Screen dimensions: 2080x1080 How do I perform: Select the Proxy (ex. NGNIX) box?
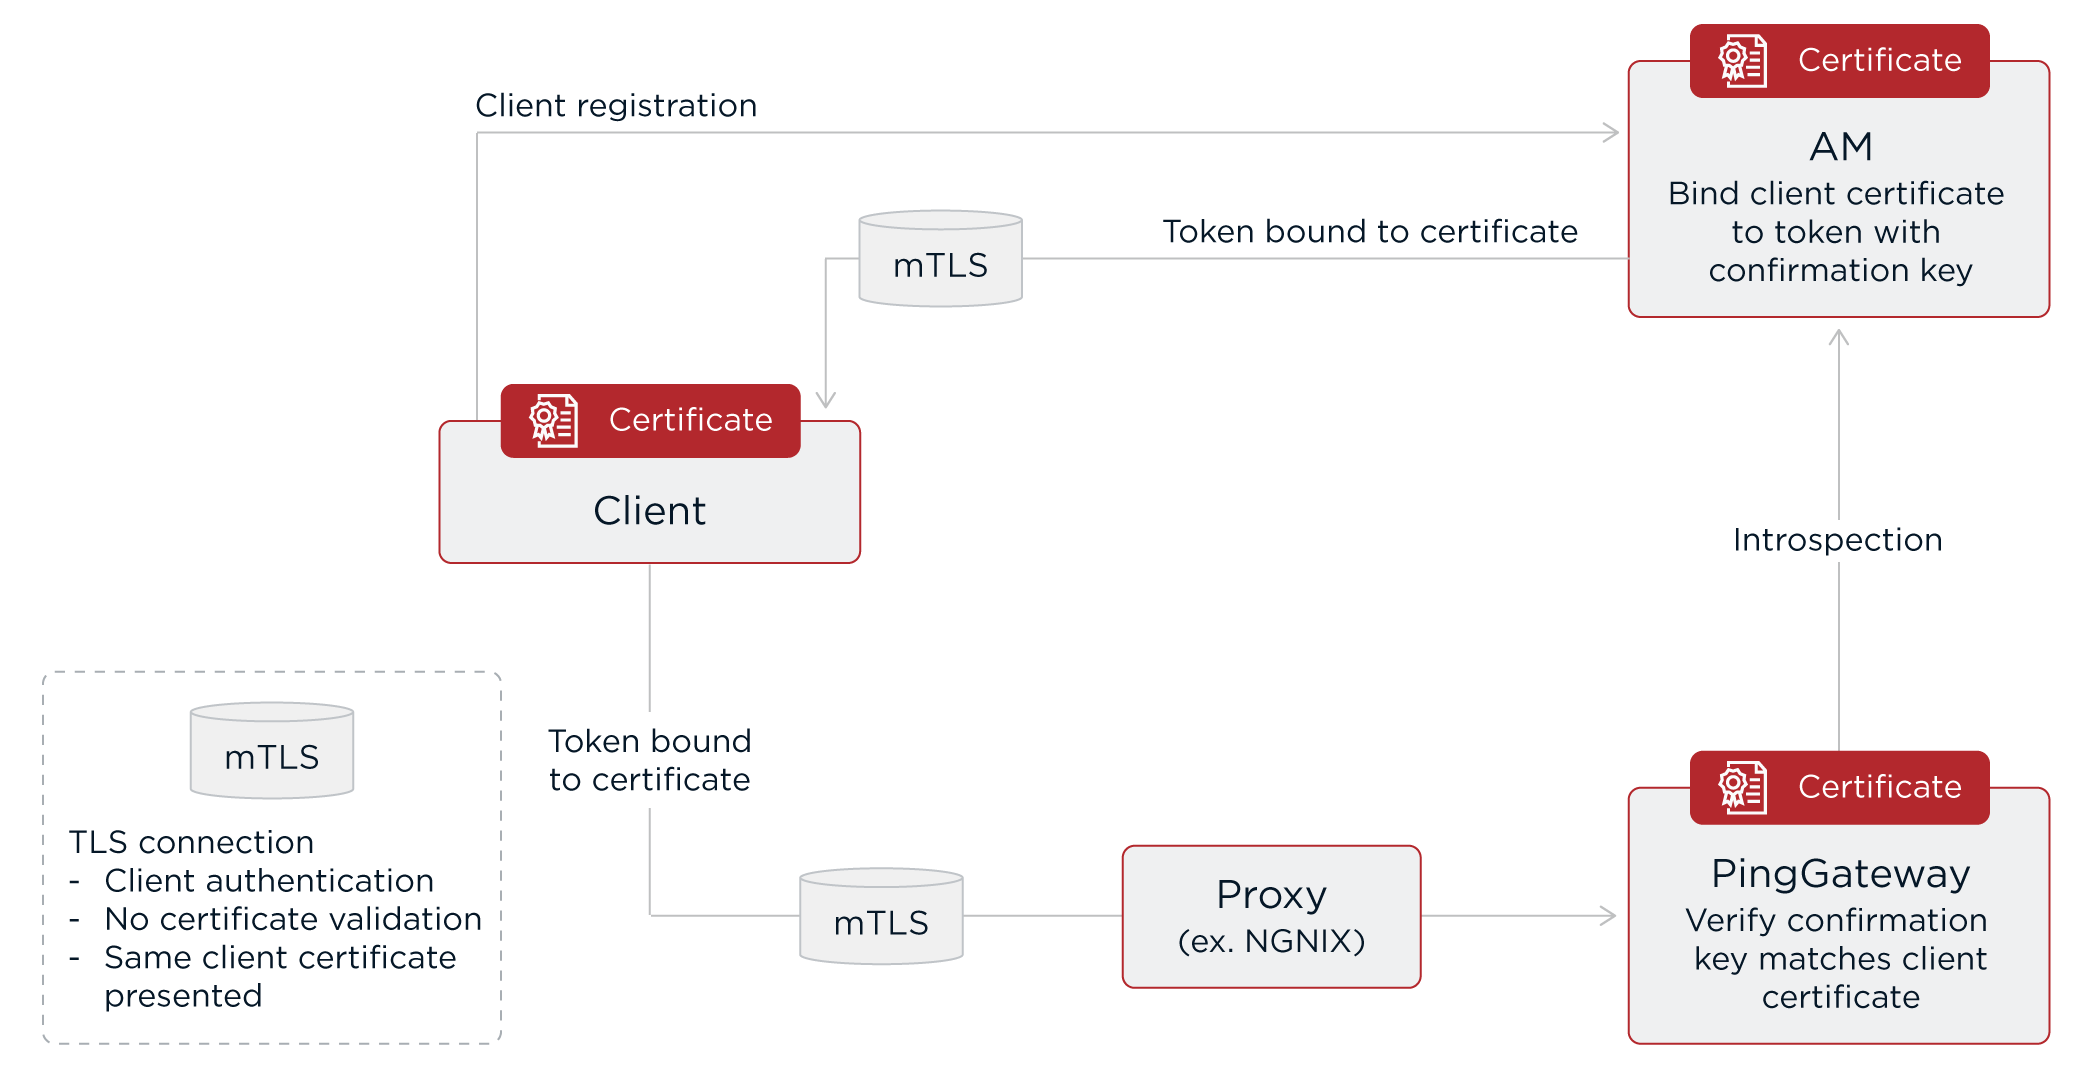coord(1271,916)
